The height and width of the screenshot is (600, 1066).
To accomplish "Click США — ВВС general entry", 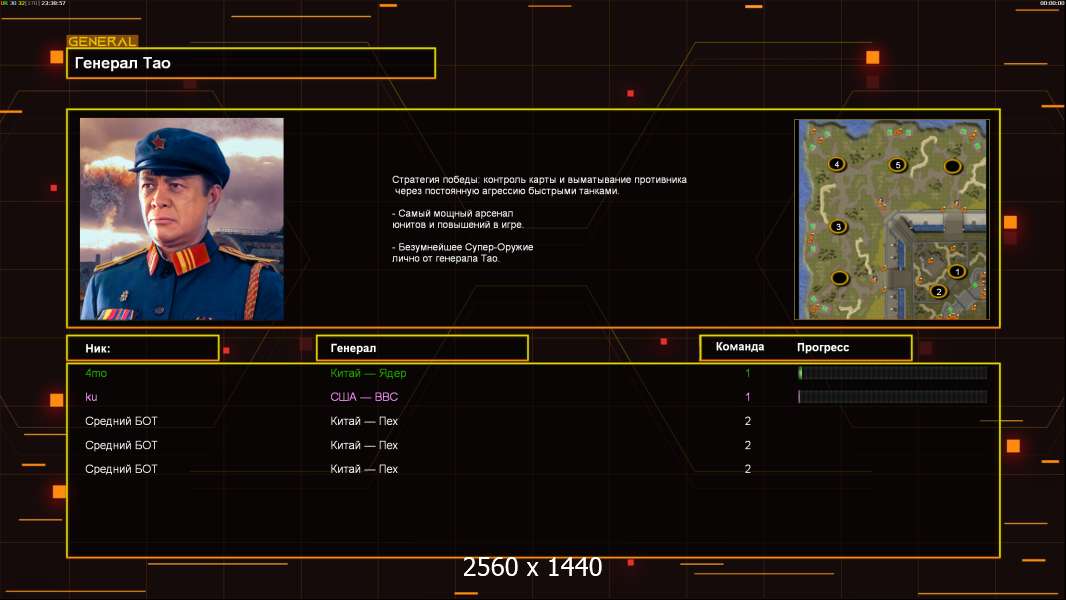I will point(364,397).
